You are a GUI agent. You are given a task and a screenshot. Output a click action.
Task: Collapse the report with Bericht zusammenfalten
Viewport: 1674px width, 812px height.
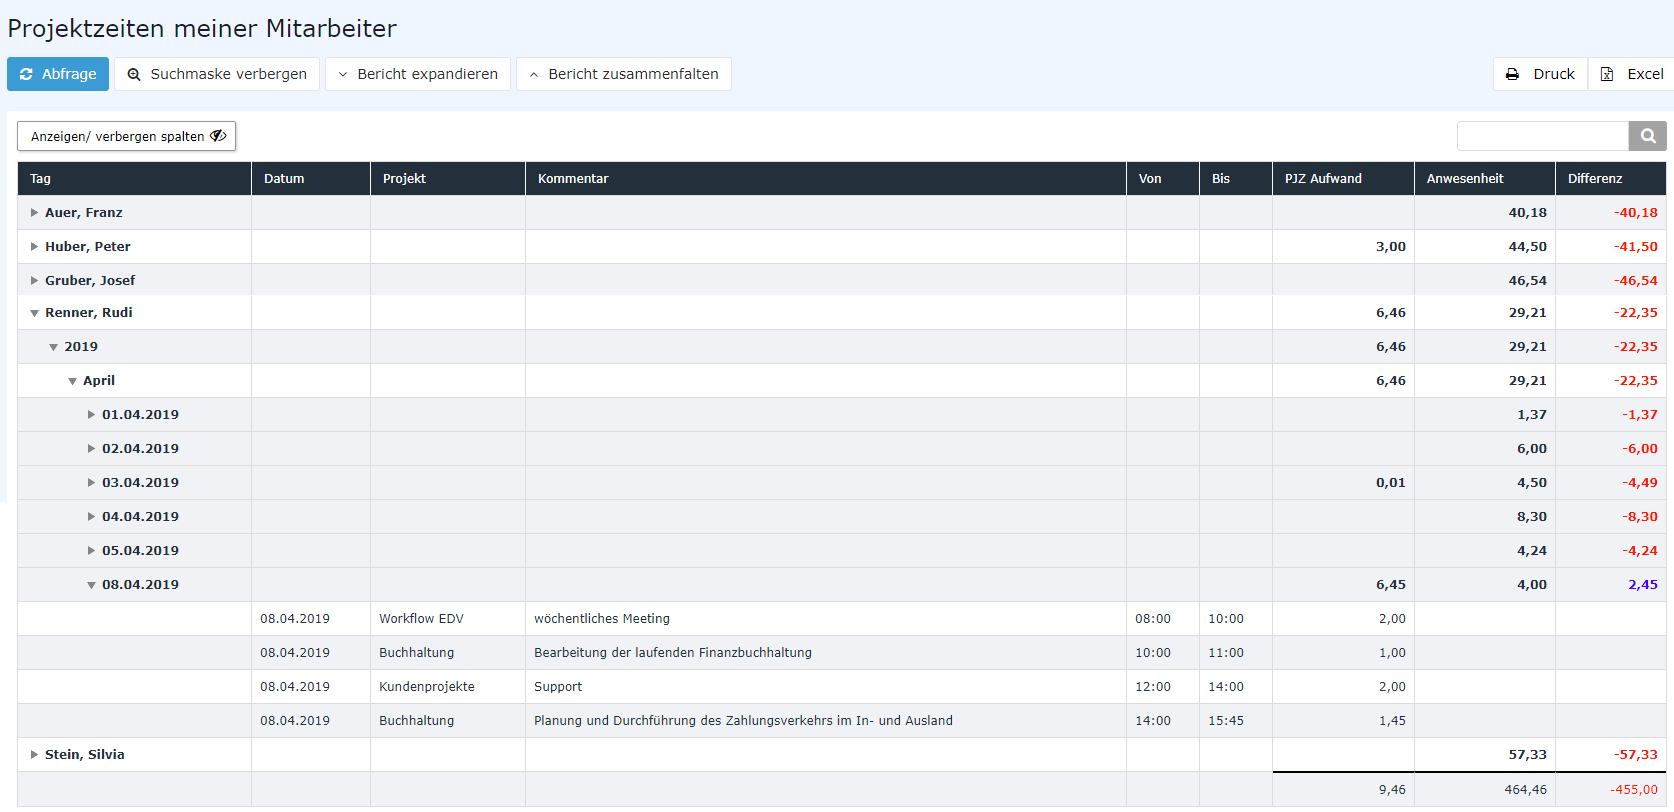(623, 74)
